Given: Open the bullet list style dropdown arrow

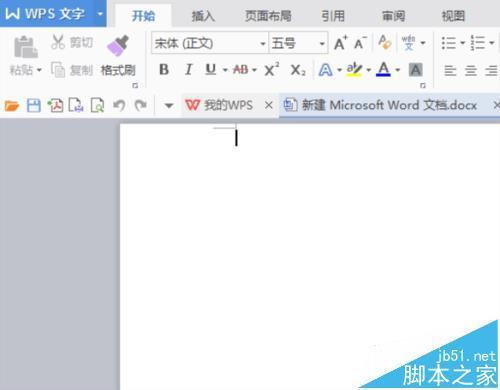Looking at the screenshot, I should pyautogui.click(x=463, y=43).
